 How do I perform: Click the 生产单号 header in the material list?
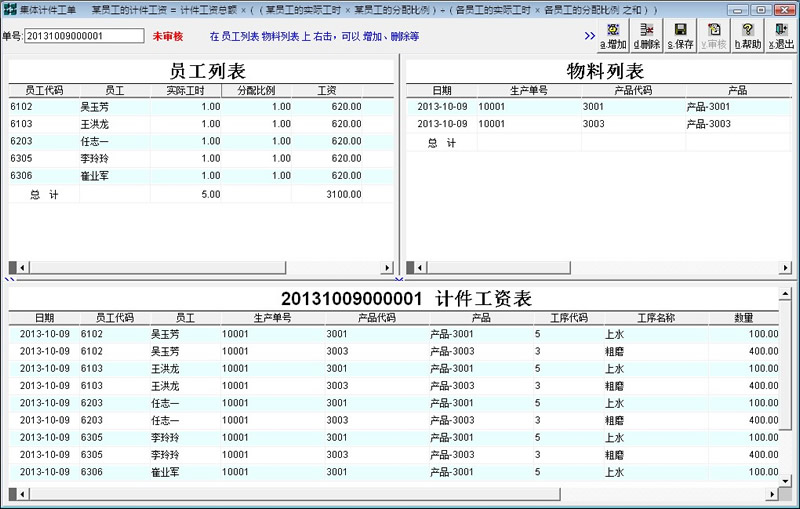(529, 90)
